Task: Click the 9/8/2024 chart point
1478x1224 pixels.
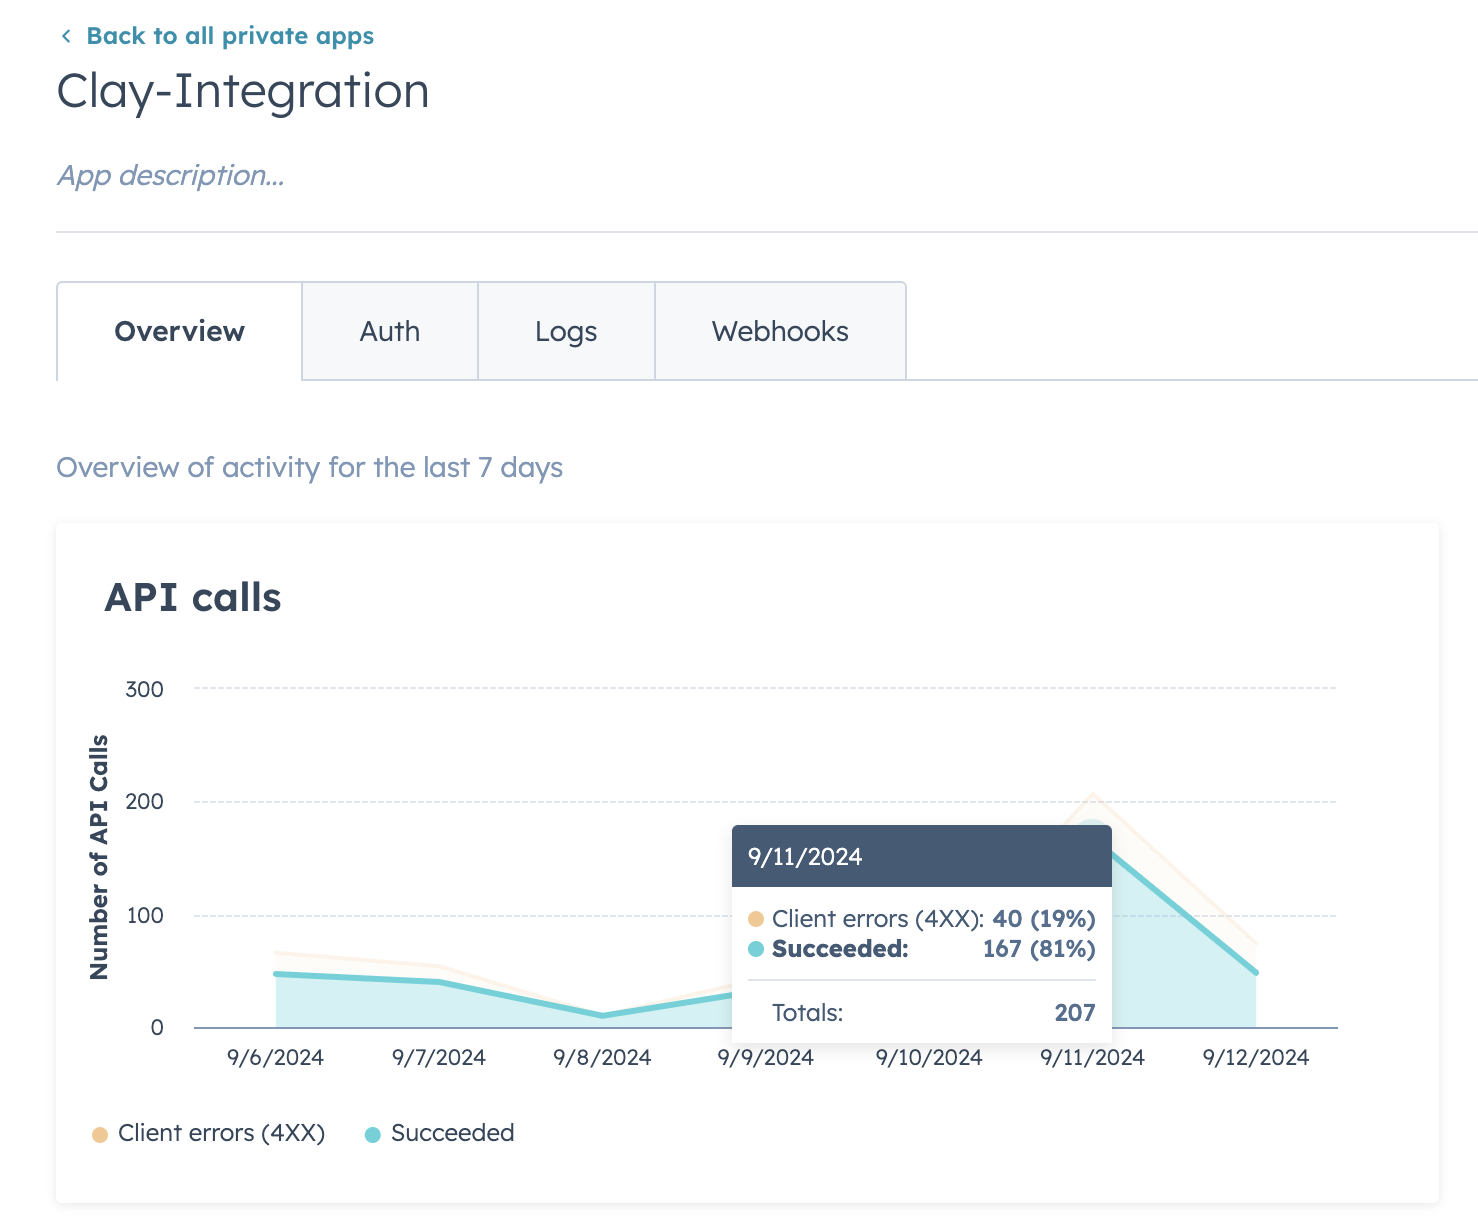Action: point(602,1016)
